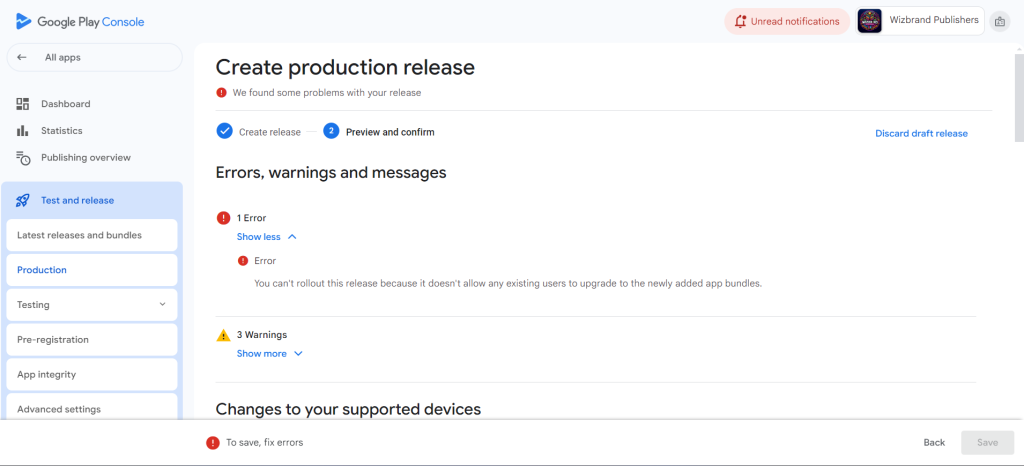This screenshot has height=466, width=1024.
Task: Collapse the error details with Show less
Action: click(x=266, y=237)
